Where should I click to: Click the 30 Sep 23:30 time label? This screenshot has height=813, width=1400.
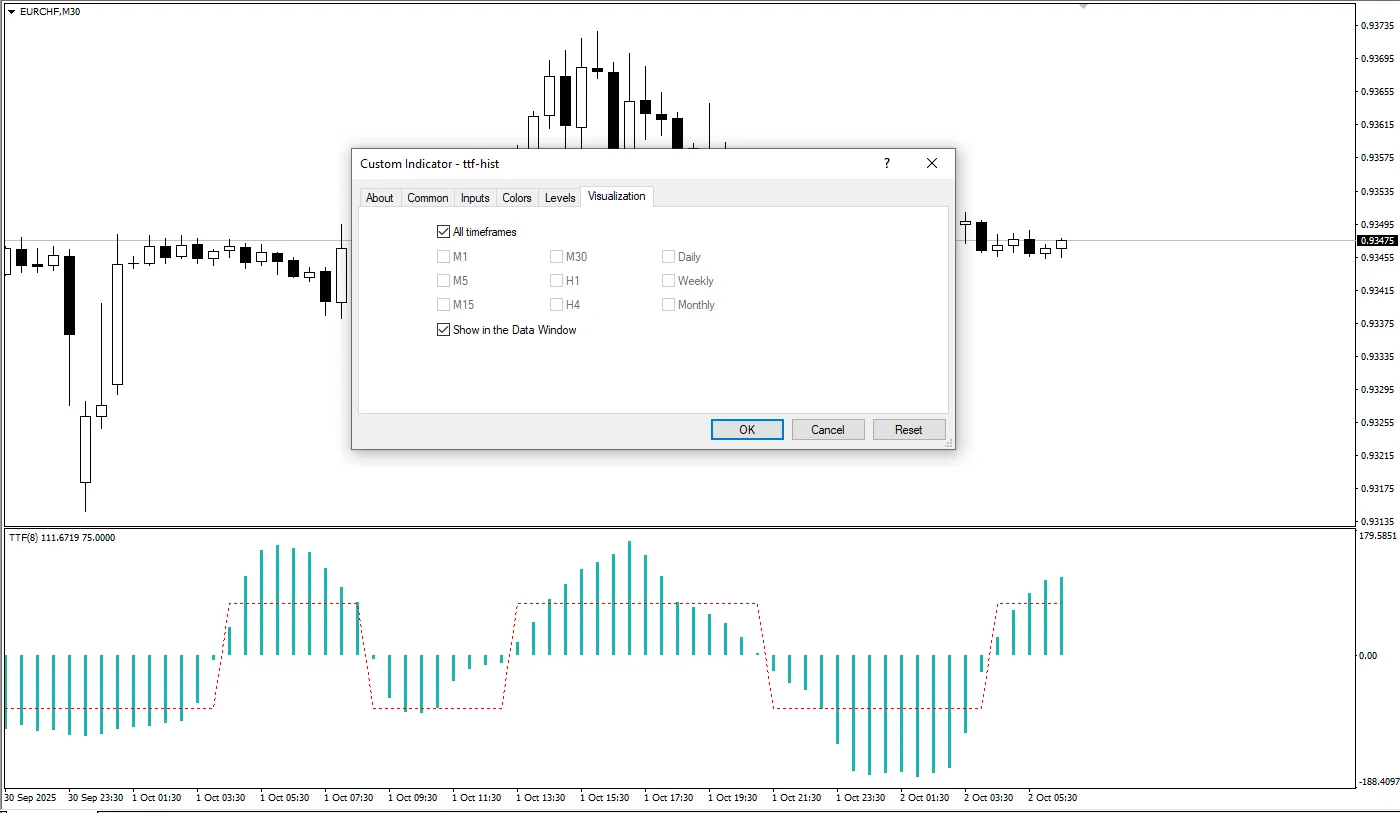(x=95, y=798)
